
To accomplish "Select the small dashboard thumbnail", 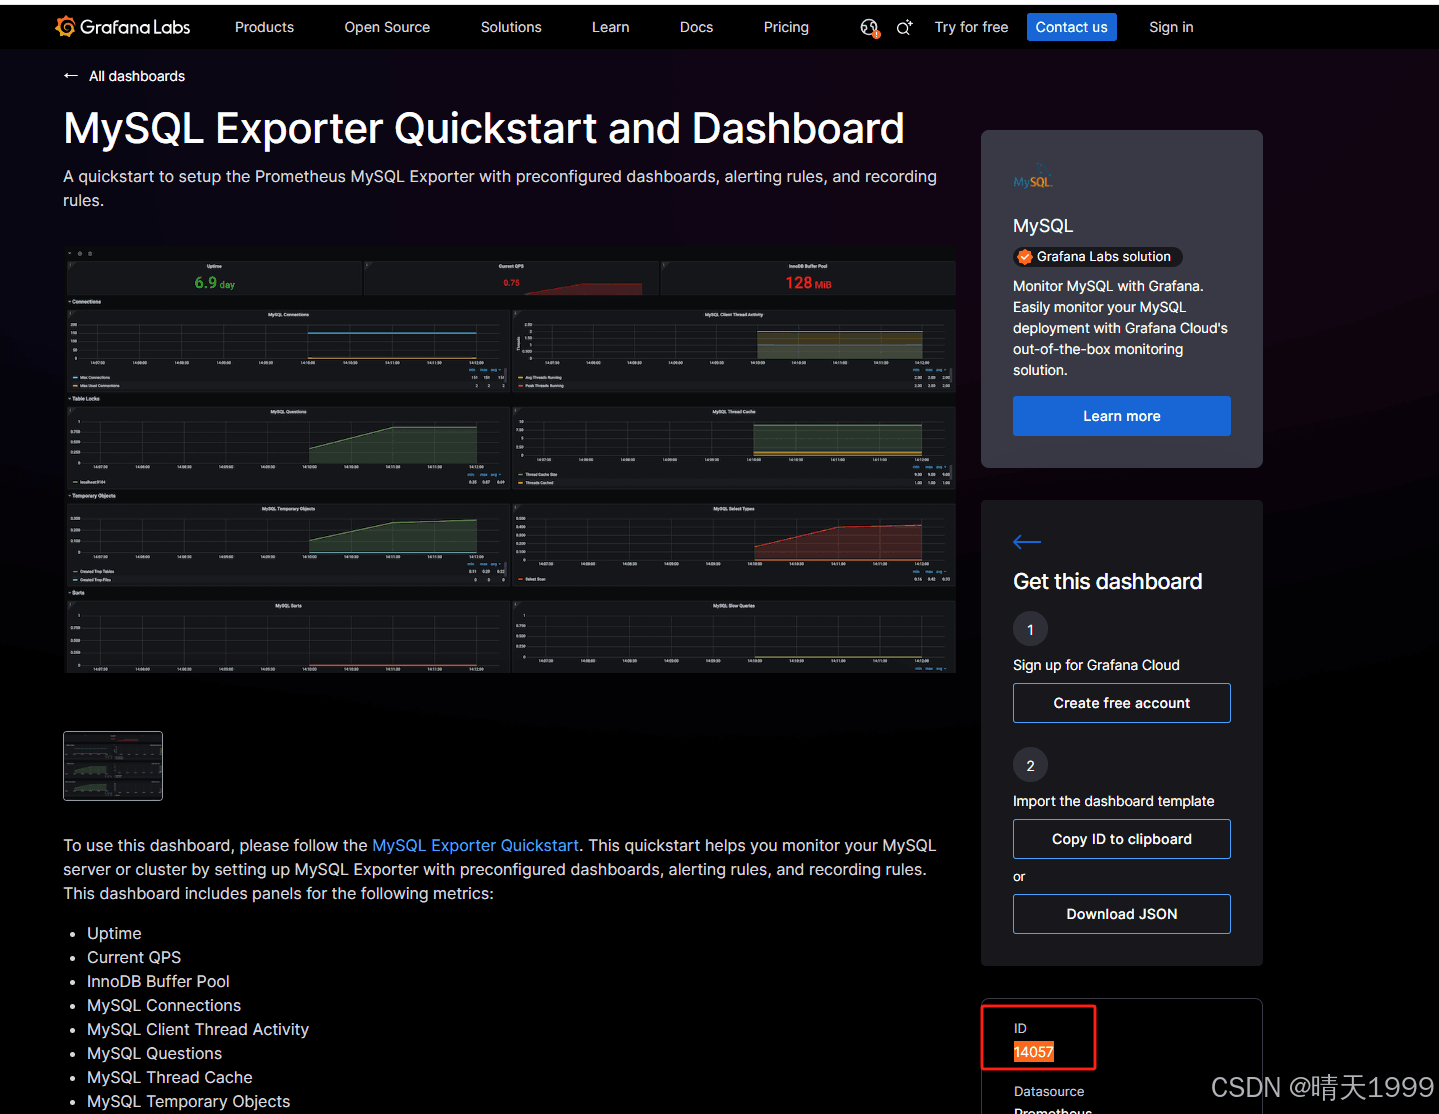I will pyautogui.click(x=113, y=766).
